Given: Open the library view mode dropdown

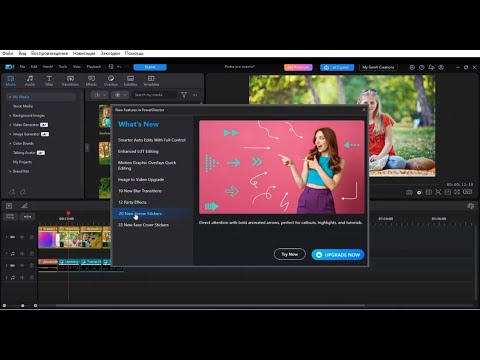Looking at the screenshot, I should pyautogui.click(x=120, y=95).
